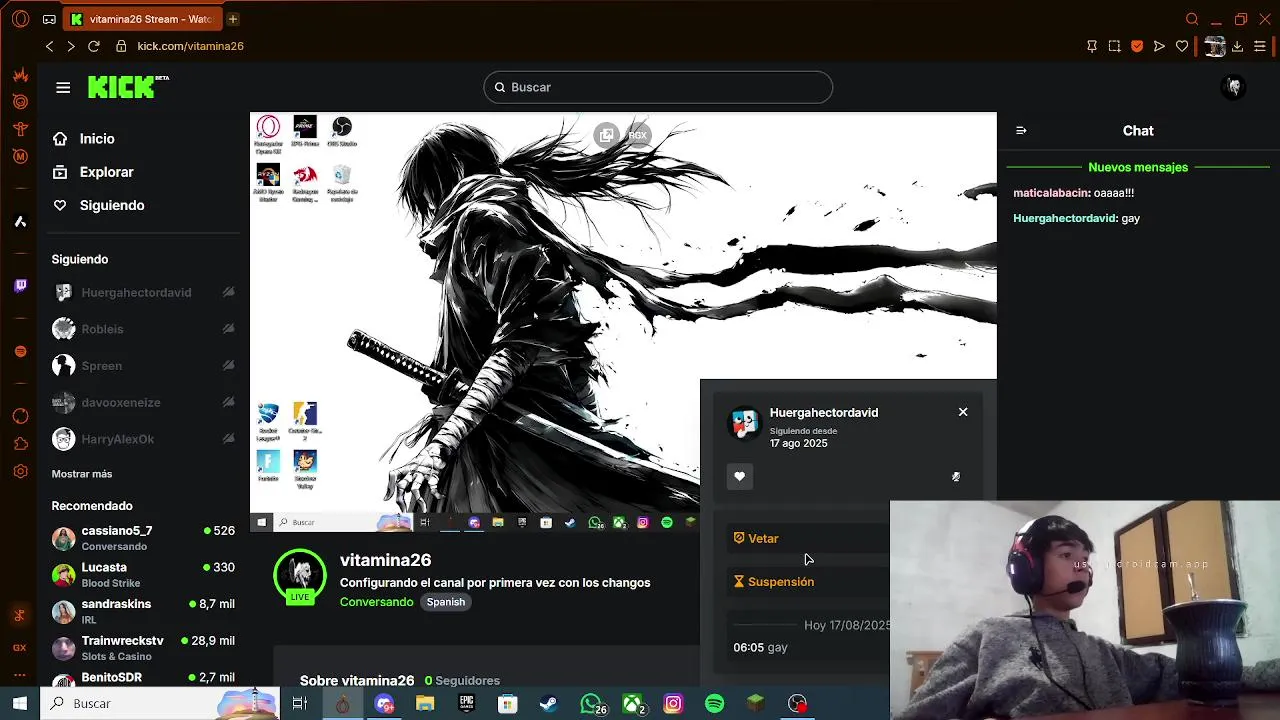1280x720 pixels.
Task: Open followed channel Spreen
Action: coord(143,366)
